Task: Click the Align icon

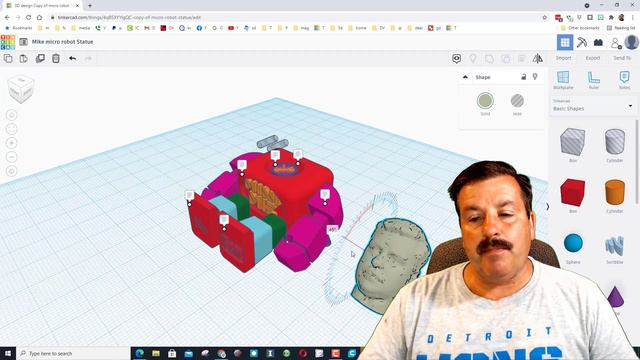Action: [522, 58]
